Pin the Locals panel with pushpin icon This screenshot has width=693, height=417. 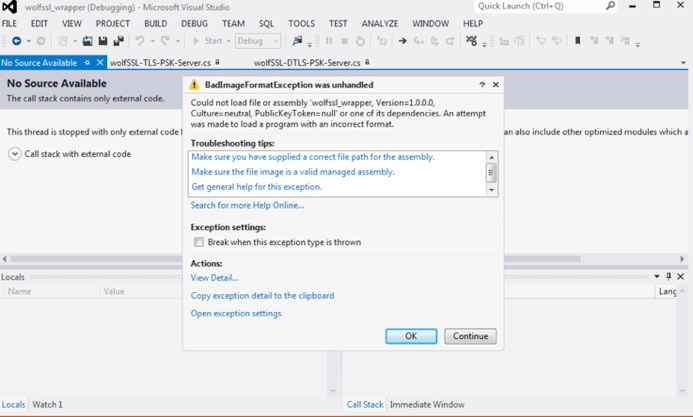point(669,276)
